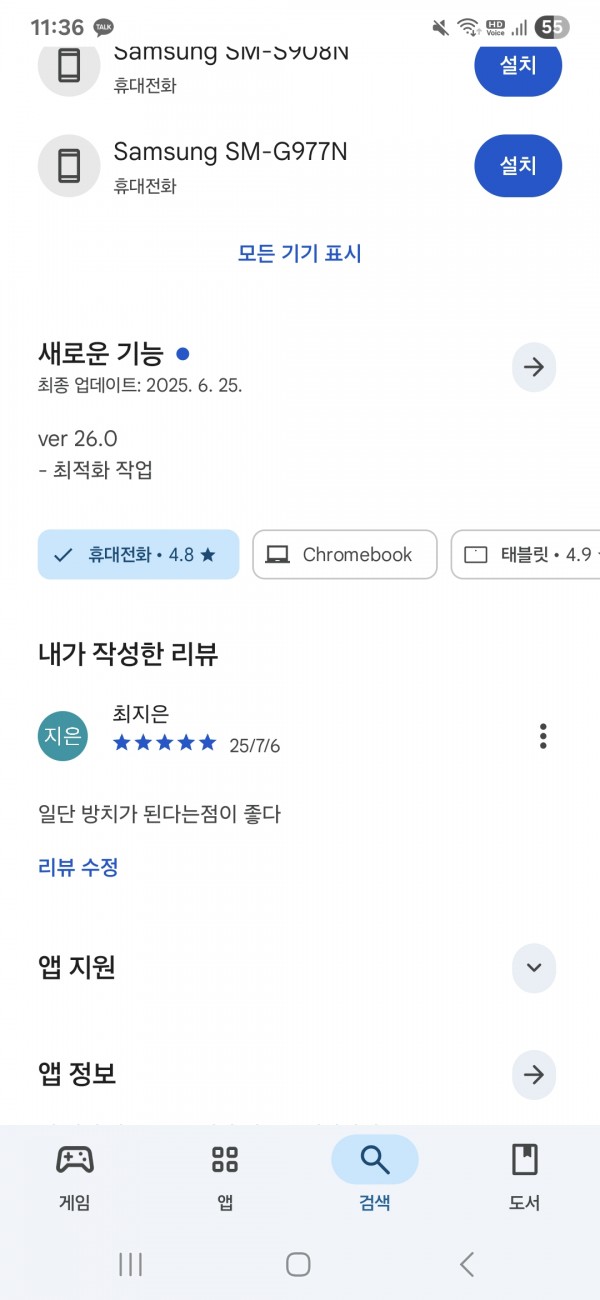Tap the Android back navigation arrow

click(467, 1264)
